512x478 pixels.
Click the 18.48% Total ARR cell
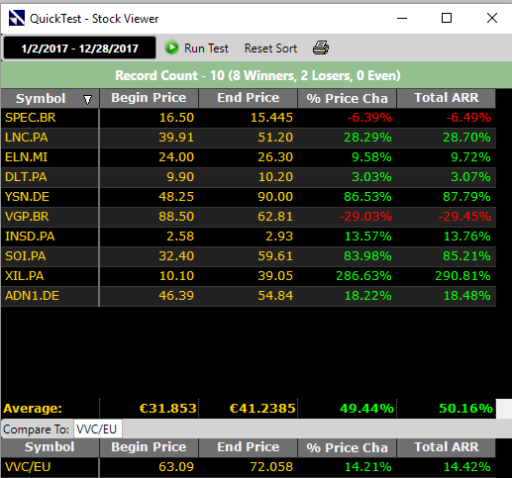(x=467, y=296)
